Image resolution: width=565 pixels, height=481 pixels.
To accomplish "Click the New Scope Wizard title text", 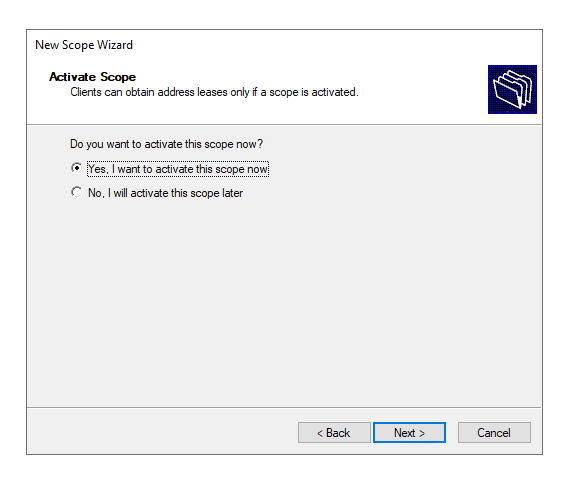I will [x=84, y=45].
